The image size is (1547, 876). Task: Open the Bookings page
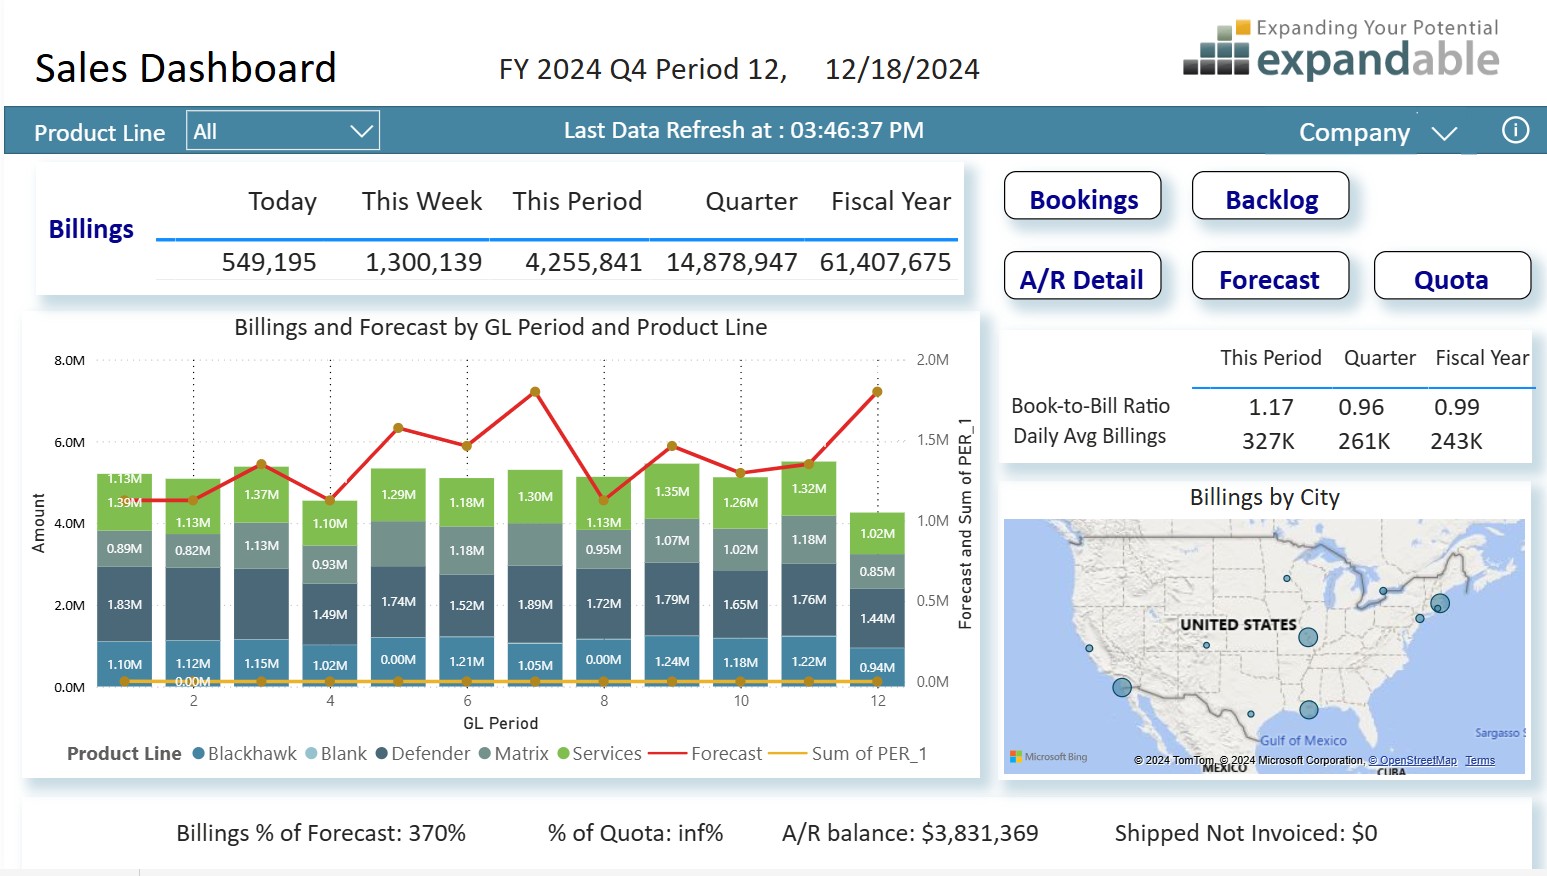1082,197
